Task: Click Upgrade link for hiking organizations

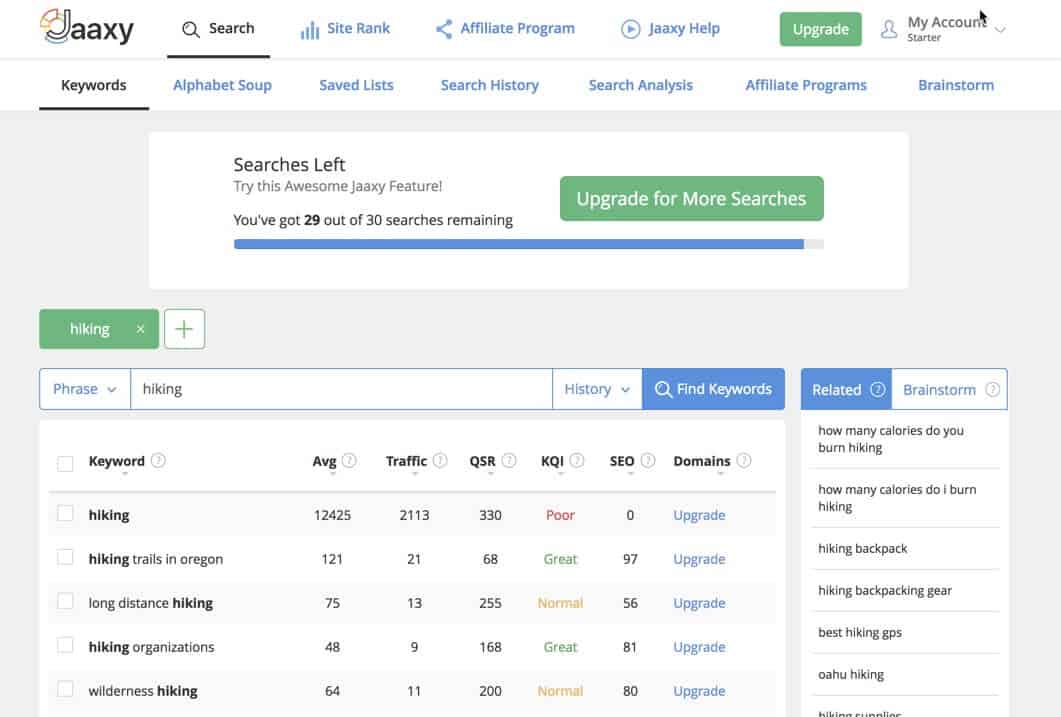Action: (699, 647)
